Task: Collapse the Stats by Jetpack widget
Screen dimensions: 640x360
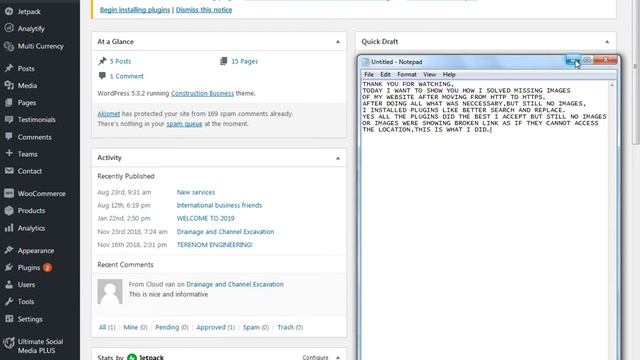Action: coord(338,357)
